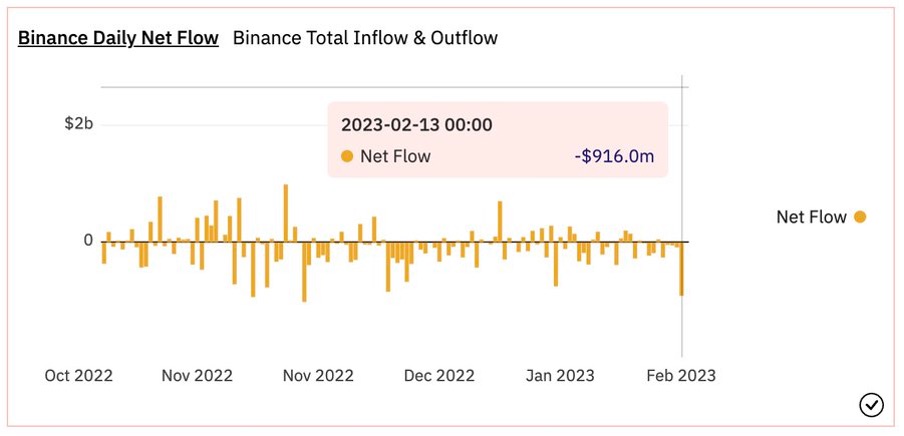
Task: Click the tallest positive bar in November
Action: (285, 213)
